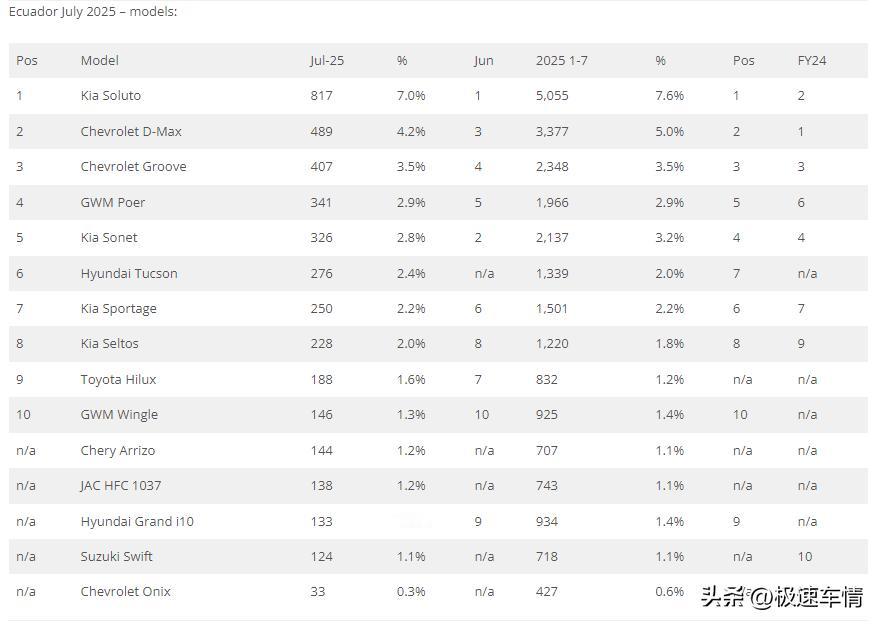Image resolution: width=881 pixels, height=626 pixels.
Task: Select the Jul-25 column header
Action: pos(326,60)
